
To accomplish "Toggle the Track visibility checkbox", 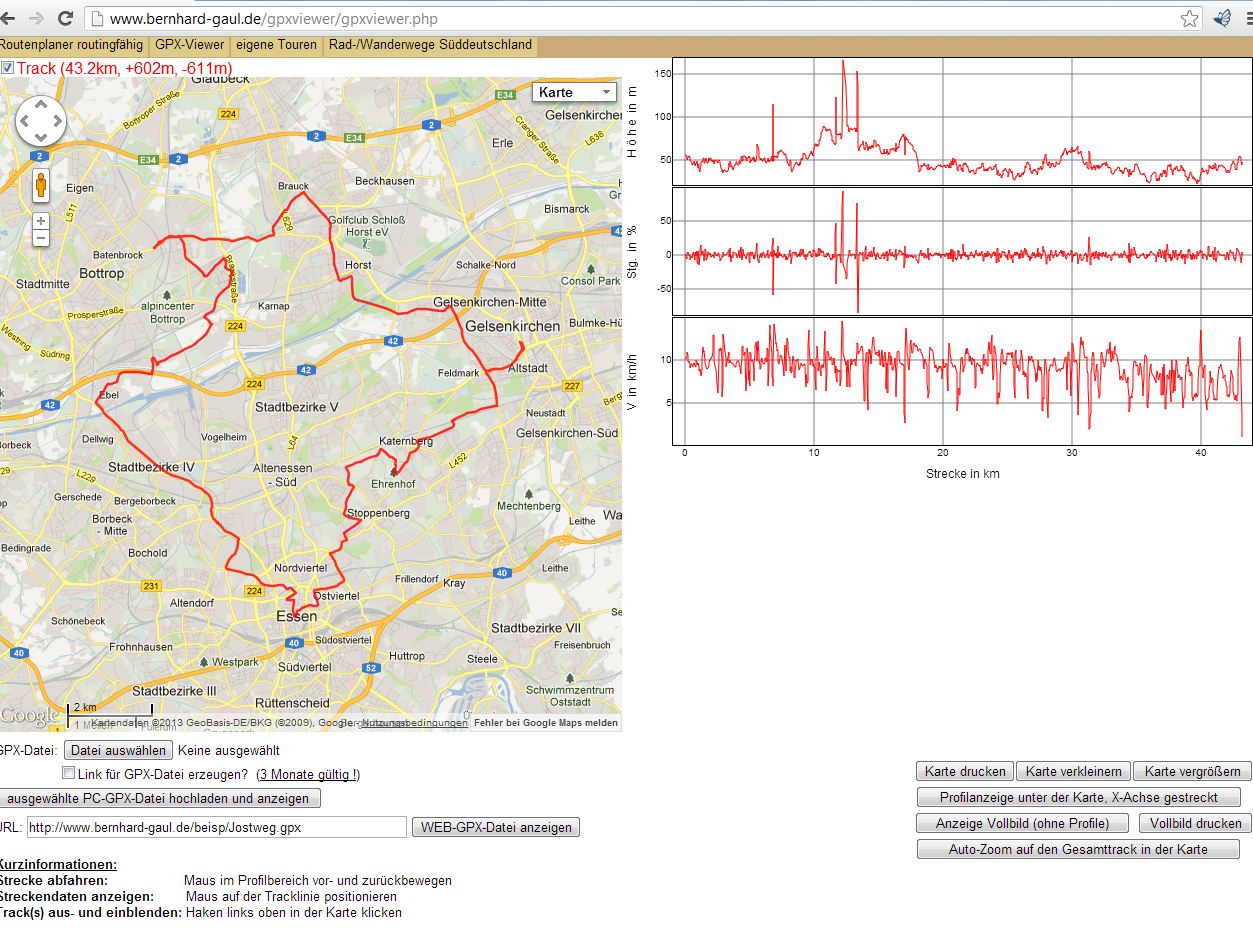I will [x=7, y=68].
